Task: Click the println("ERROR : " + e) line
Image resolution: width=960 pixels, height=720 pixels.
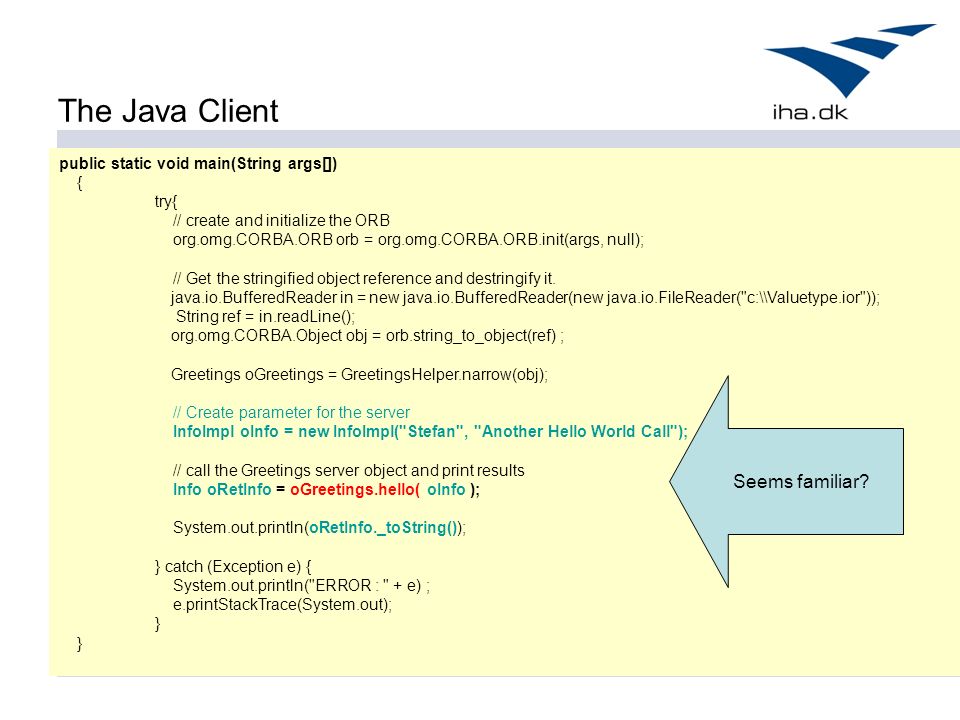Action: pyautogui.click(x=301, y=585)
